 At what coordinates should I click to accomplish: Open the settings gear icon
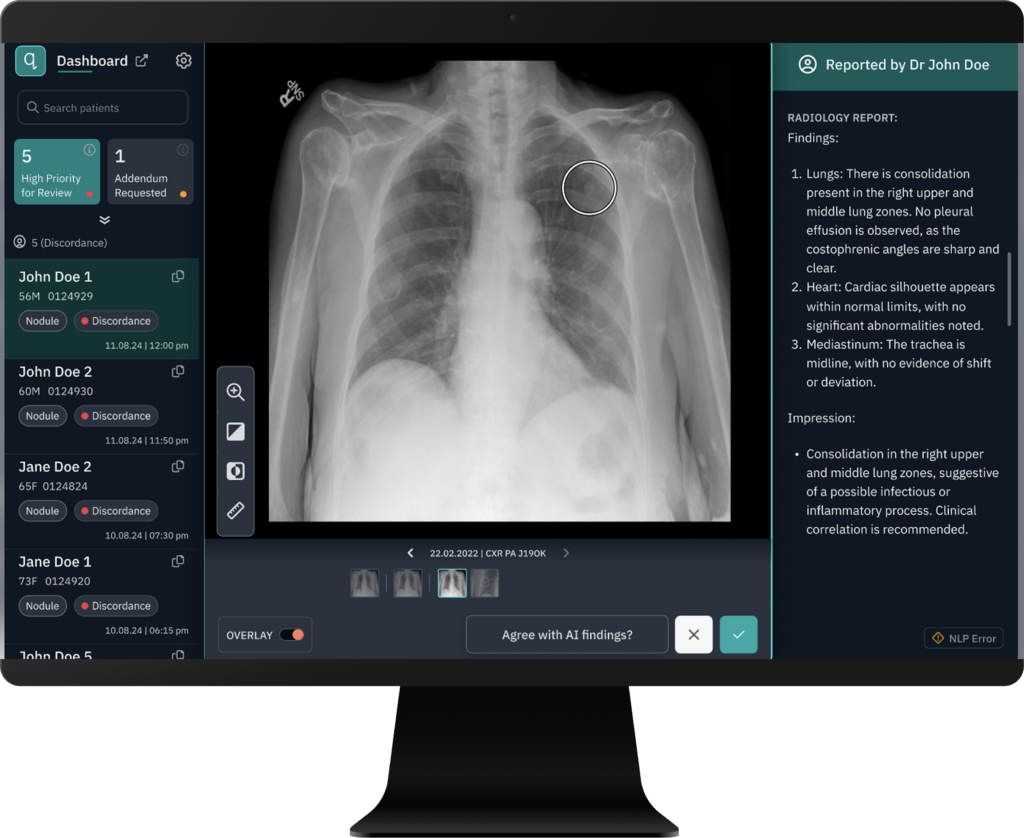183,61
